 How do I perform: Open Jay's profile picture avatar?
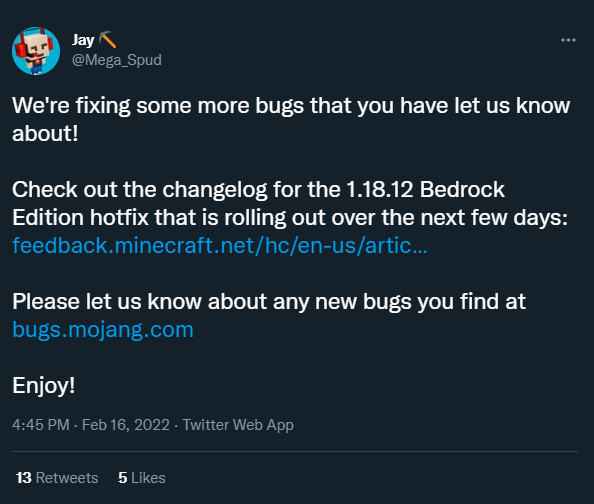click(x=36, y=51)
